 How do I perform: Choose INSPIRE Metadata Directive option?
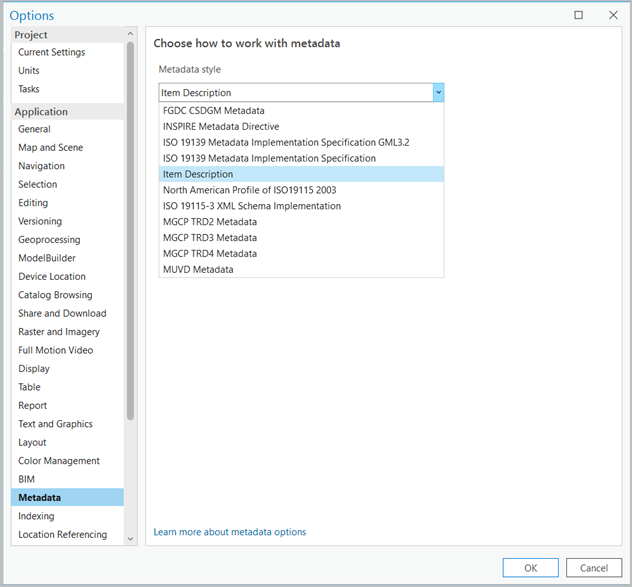tap(221, 127)
